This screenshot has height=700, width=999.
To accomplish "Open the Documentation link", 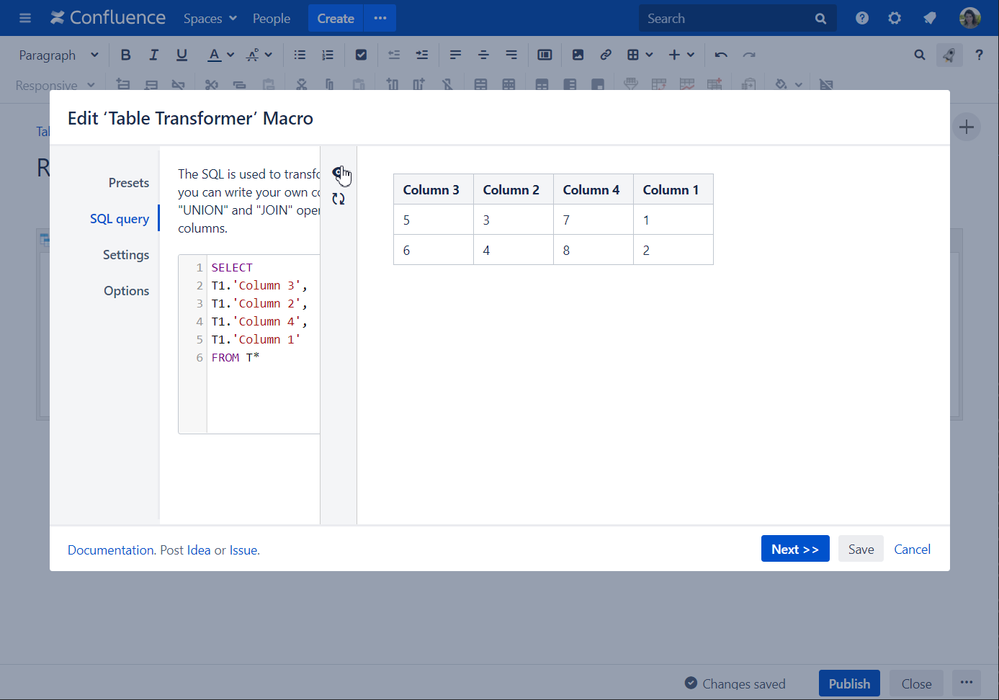I will tap(111, 550).
